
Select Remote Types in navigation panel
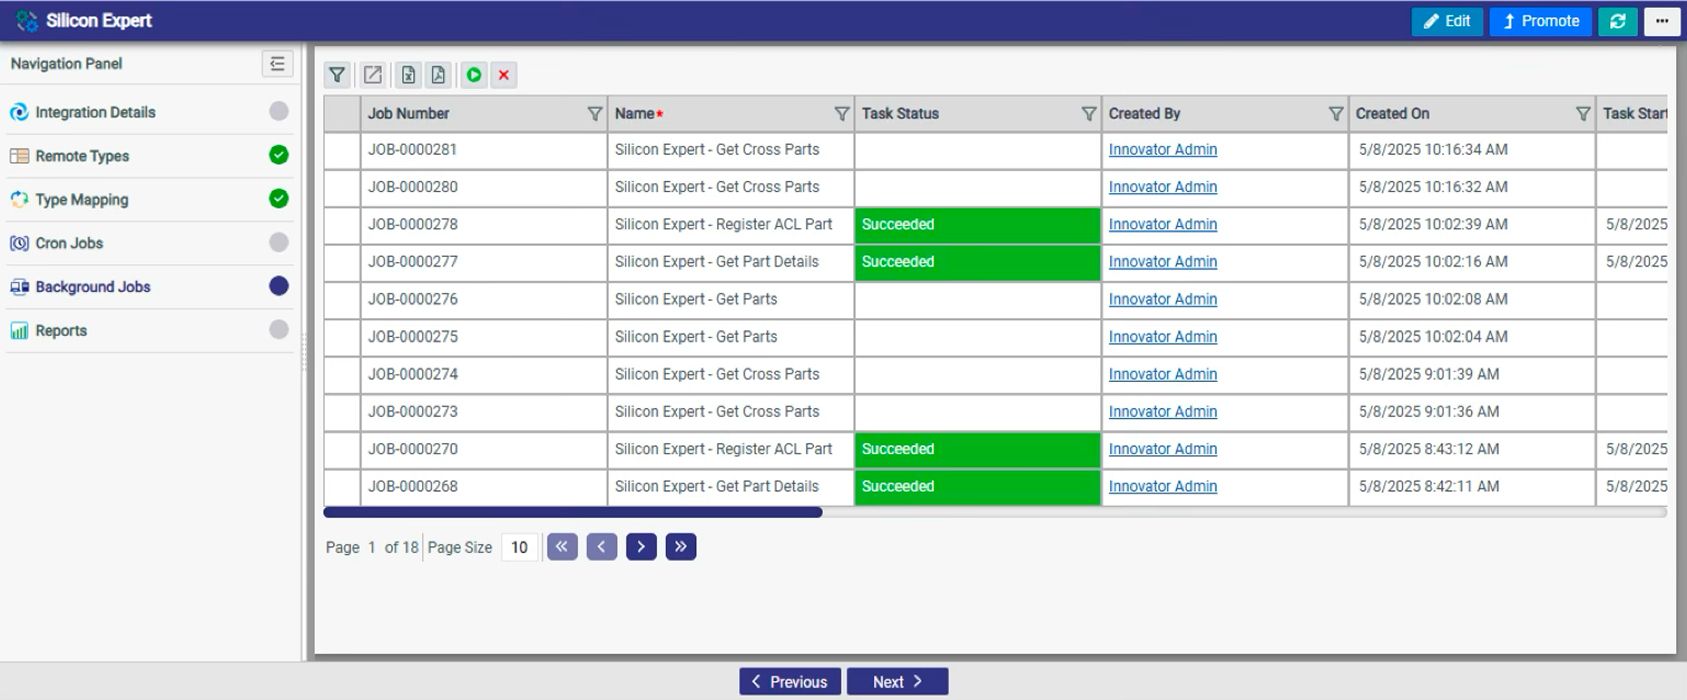point(150,156)
